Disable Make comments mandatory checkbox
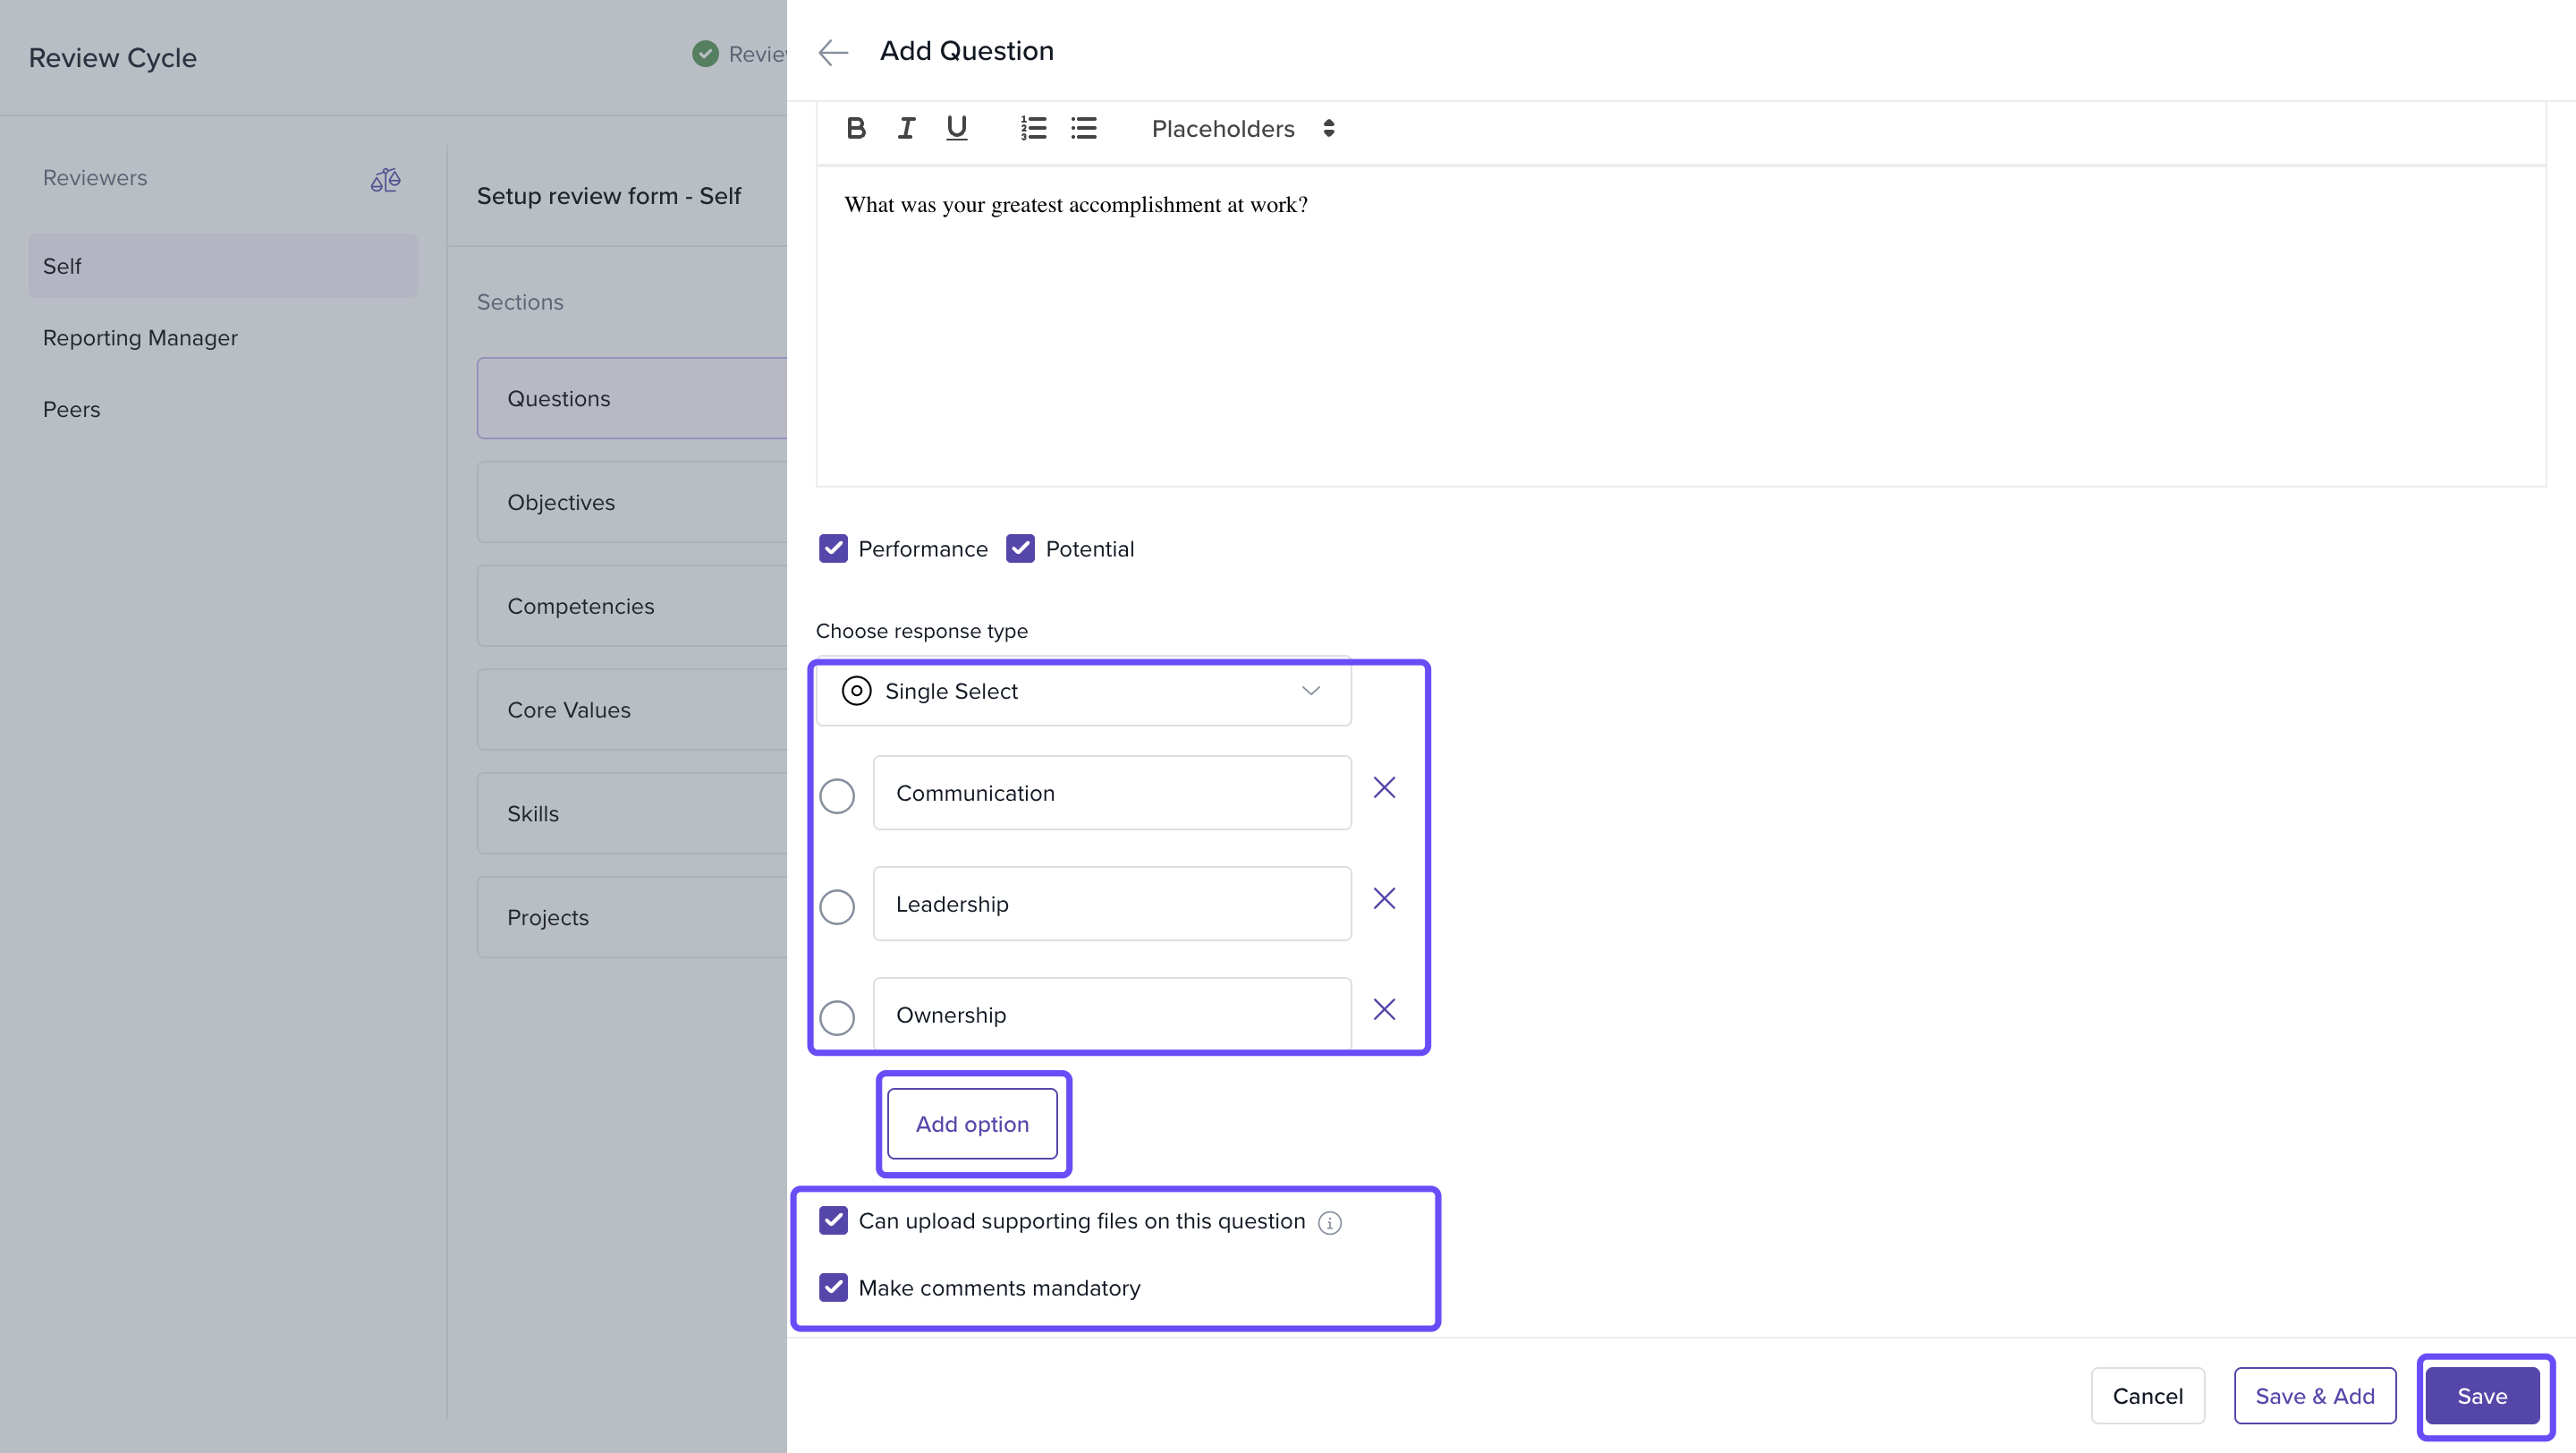 pyautogui.click(x=833, y=1288)
